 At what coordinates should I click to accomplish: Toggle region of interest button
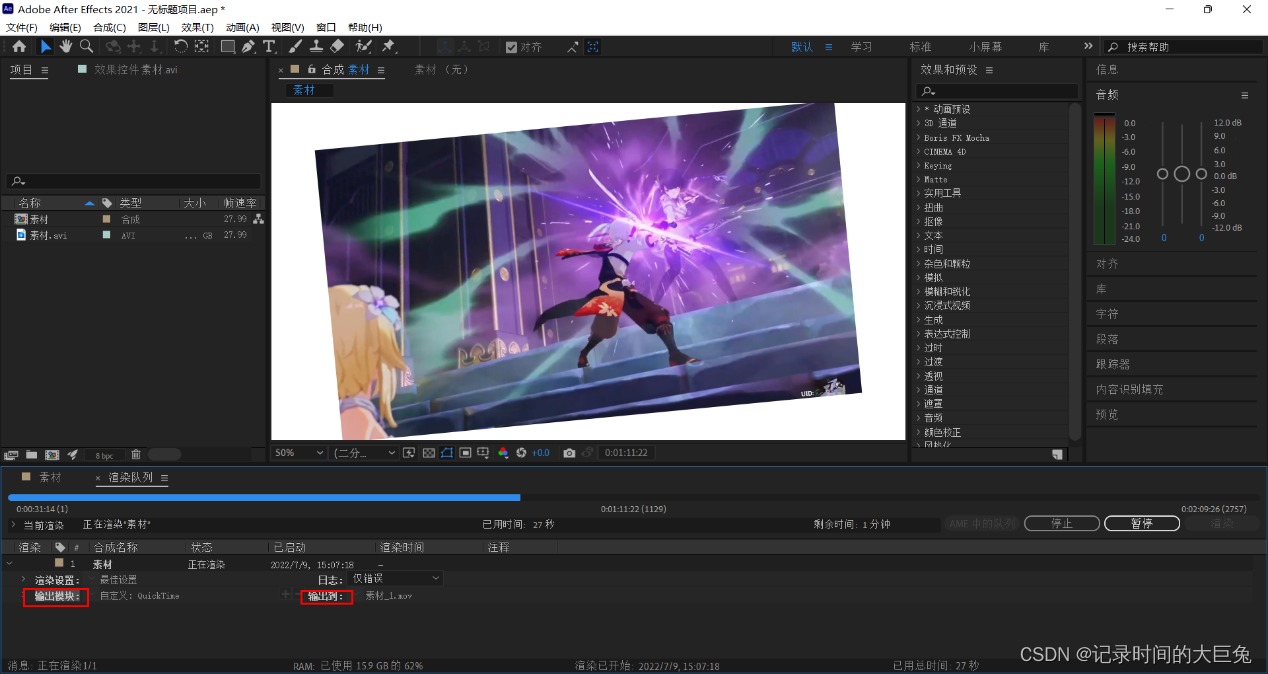pos(465,453)
